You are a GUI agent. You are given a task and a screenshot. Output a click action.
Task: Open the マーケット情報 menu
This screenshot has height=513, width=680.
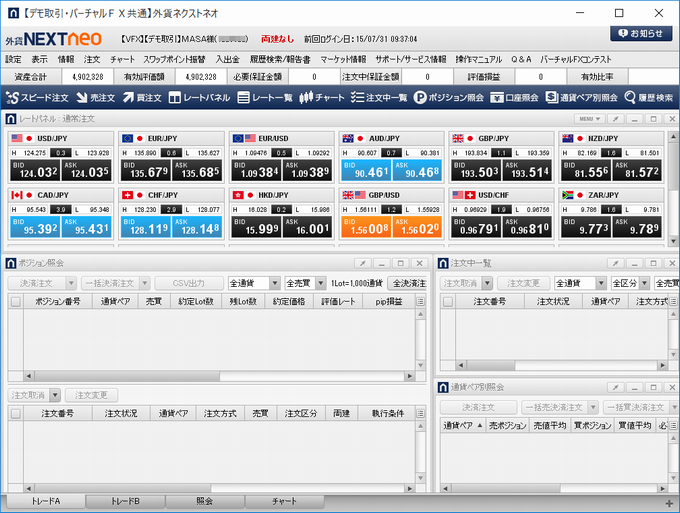(x=343, y=59)
